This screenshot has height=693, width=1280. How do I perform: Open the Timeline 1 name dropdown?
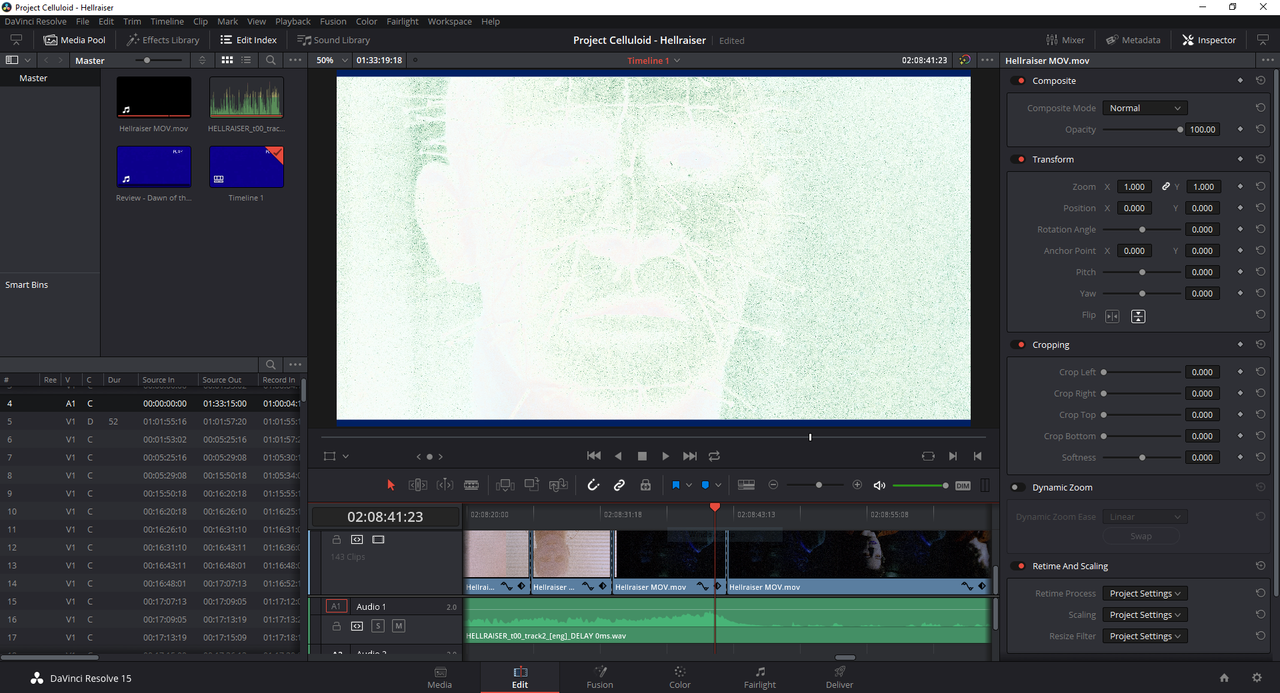(x=653, y=60)
